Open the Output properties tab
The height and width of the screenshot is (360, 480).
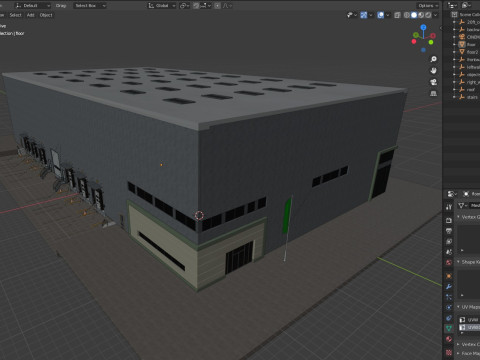pos(449,231)
